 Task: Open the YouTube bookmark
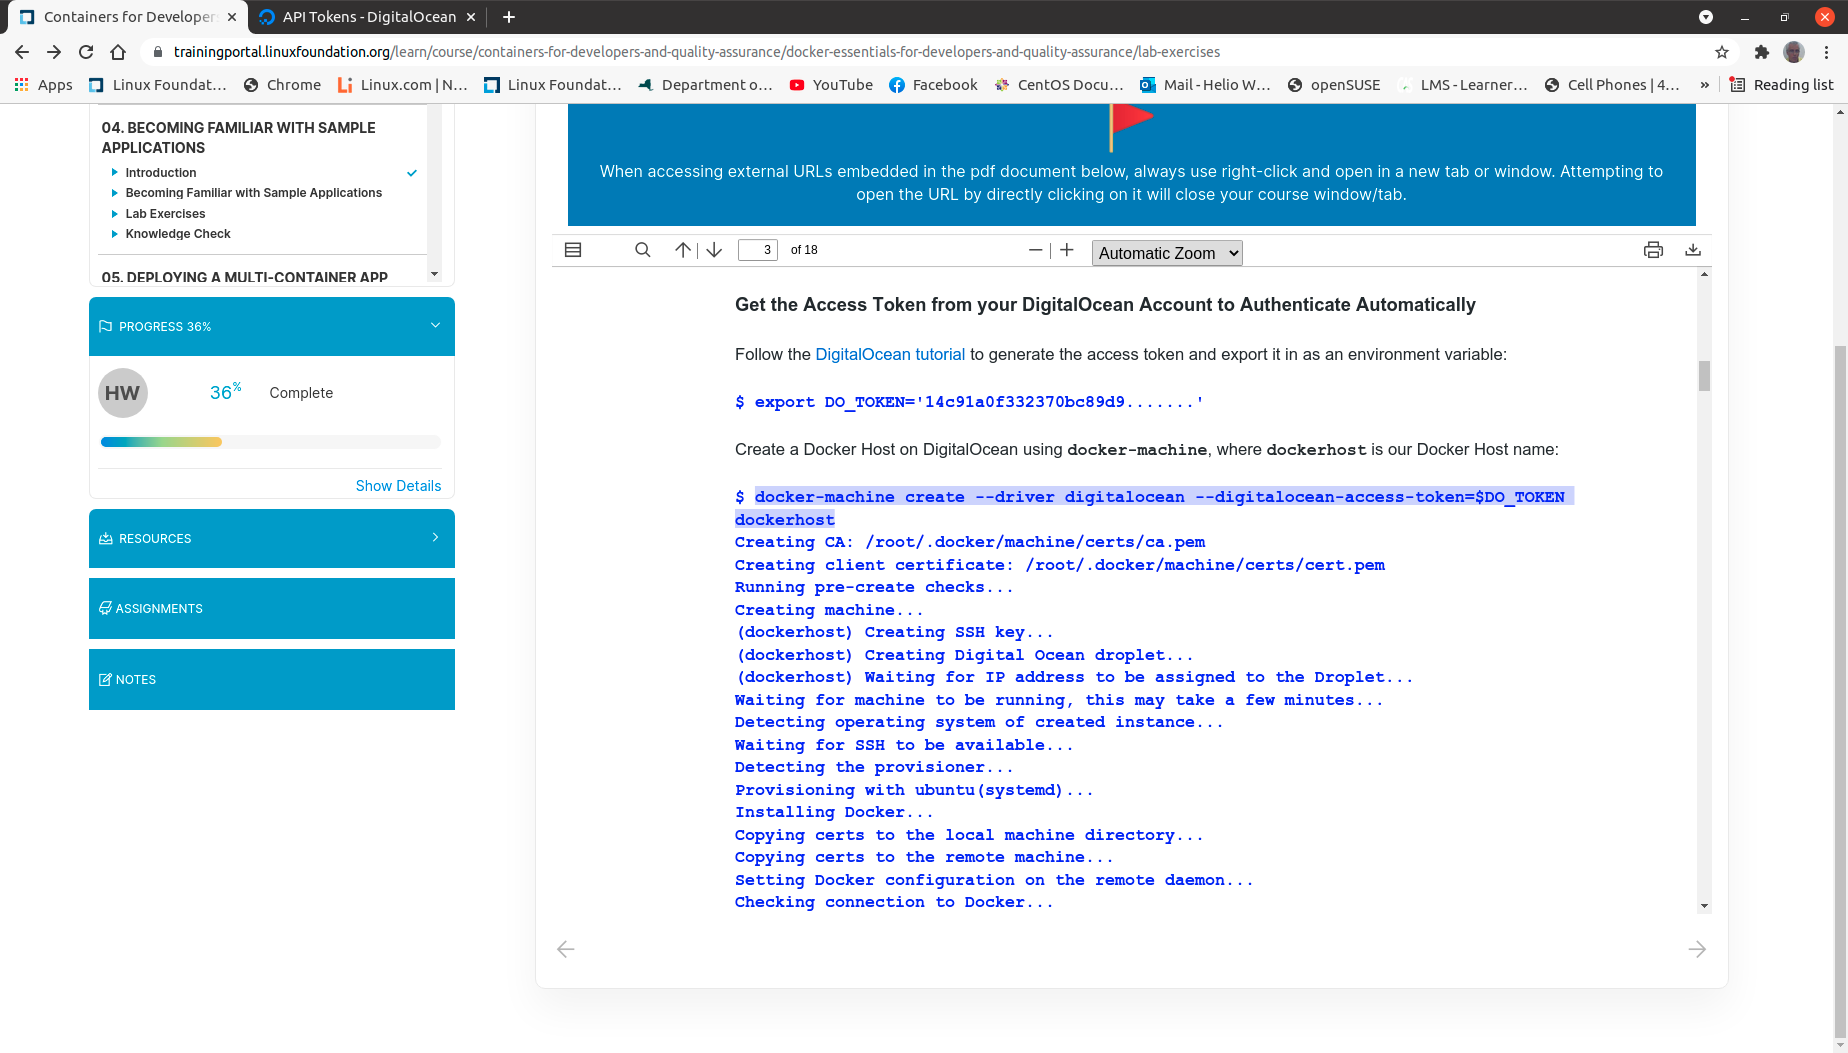tap(831, 85)
